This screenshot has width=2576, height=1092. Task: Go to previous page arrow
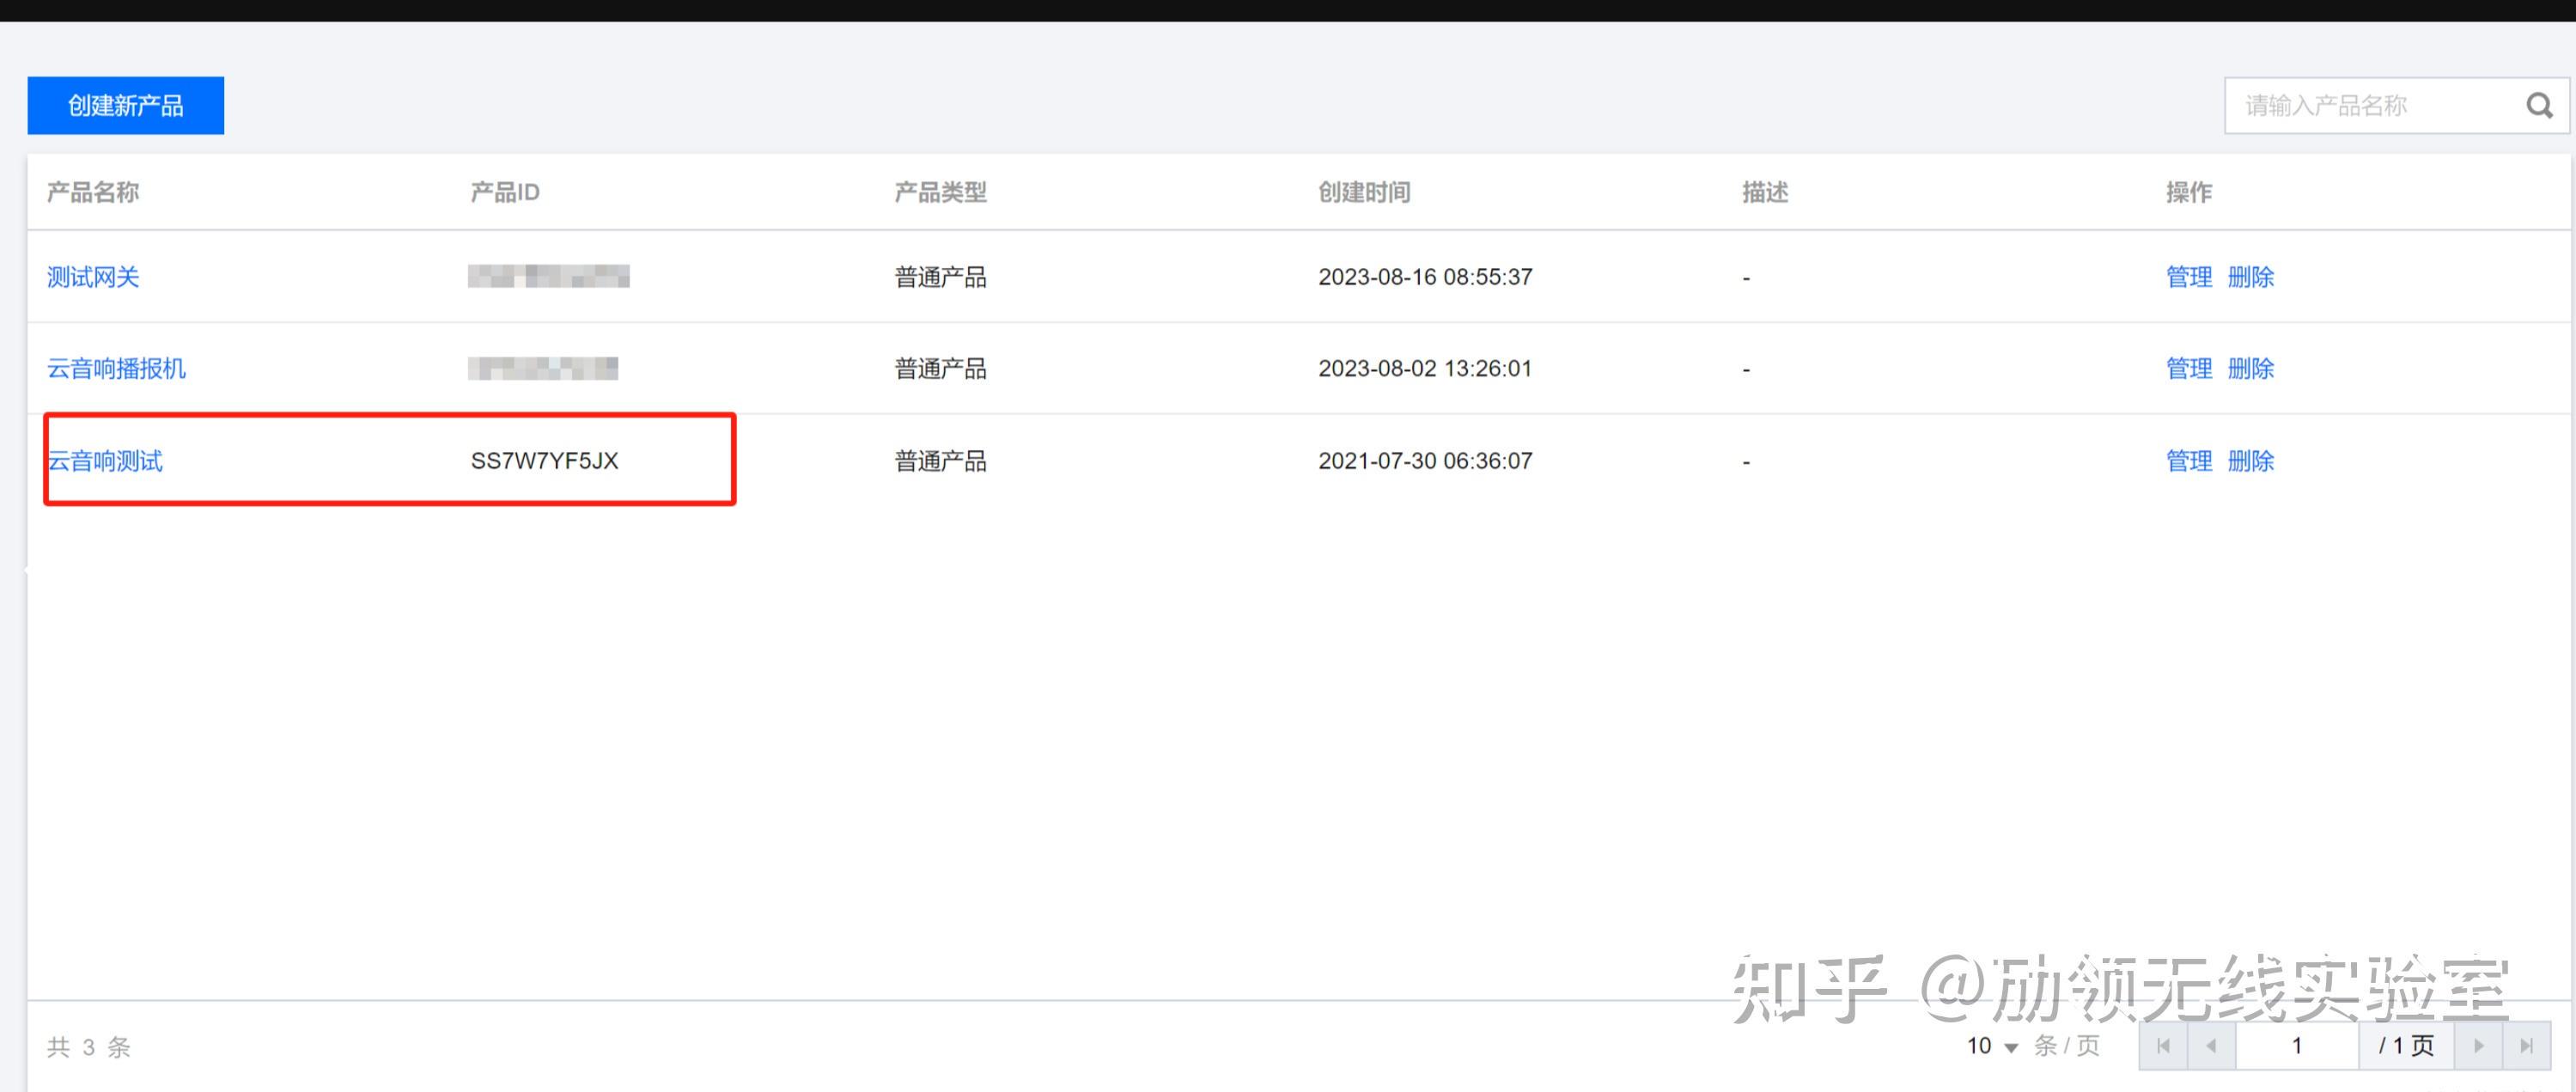2211,1046
